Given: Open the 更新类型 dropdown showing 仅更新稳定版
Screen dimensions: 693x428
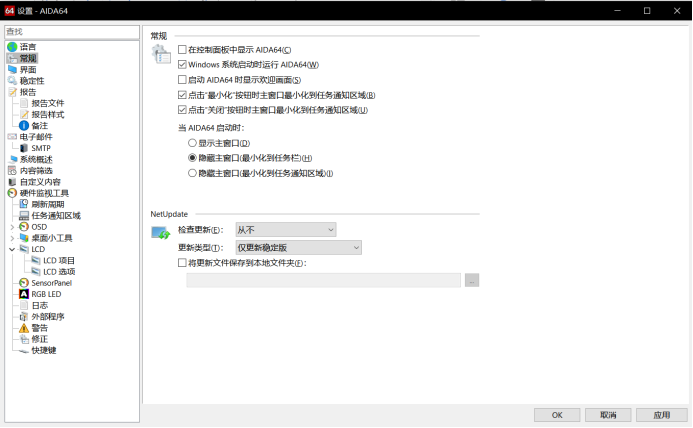Looking at the screenshot, I should [x=299, y=248].
